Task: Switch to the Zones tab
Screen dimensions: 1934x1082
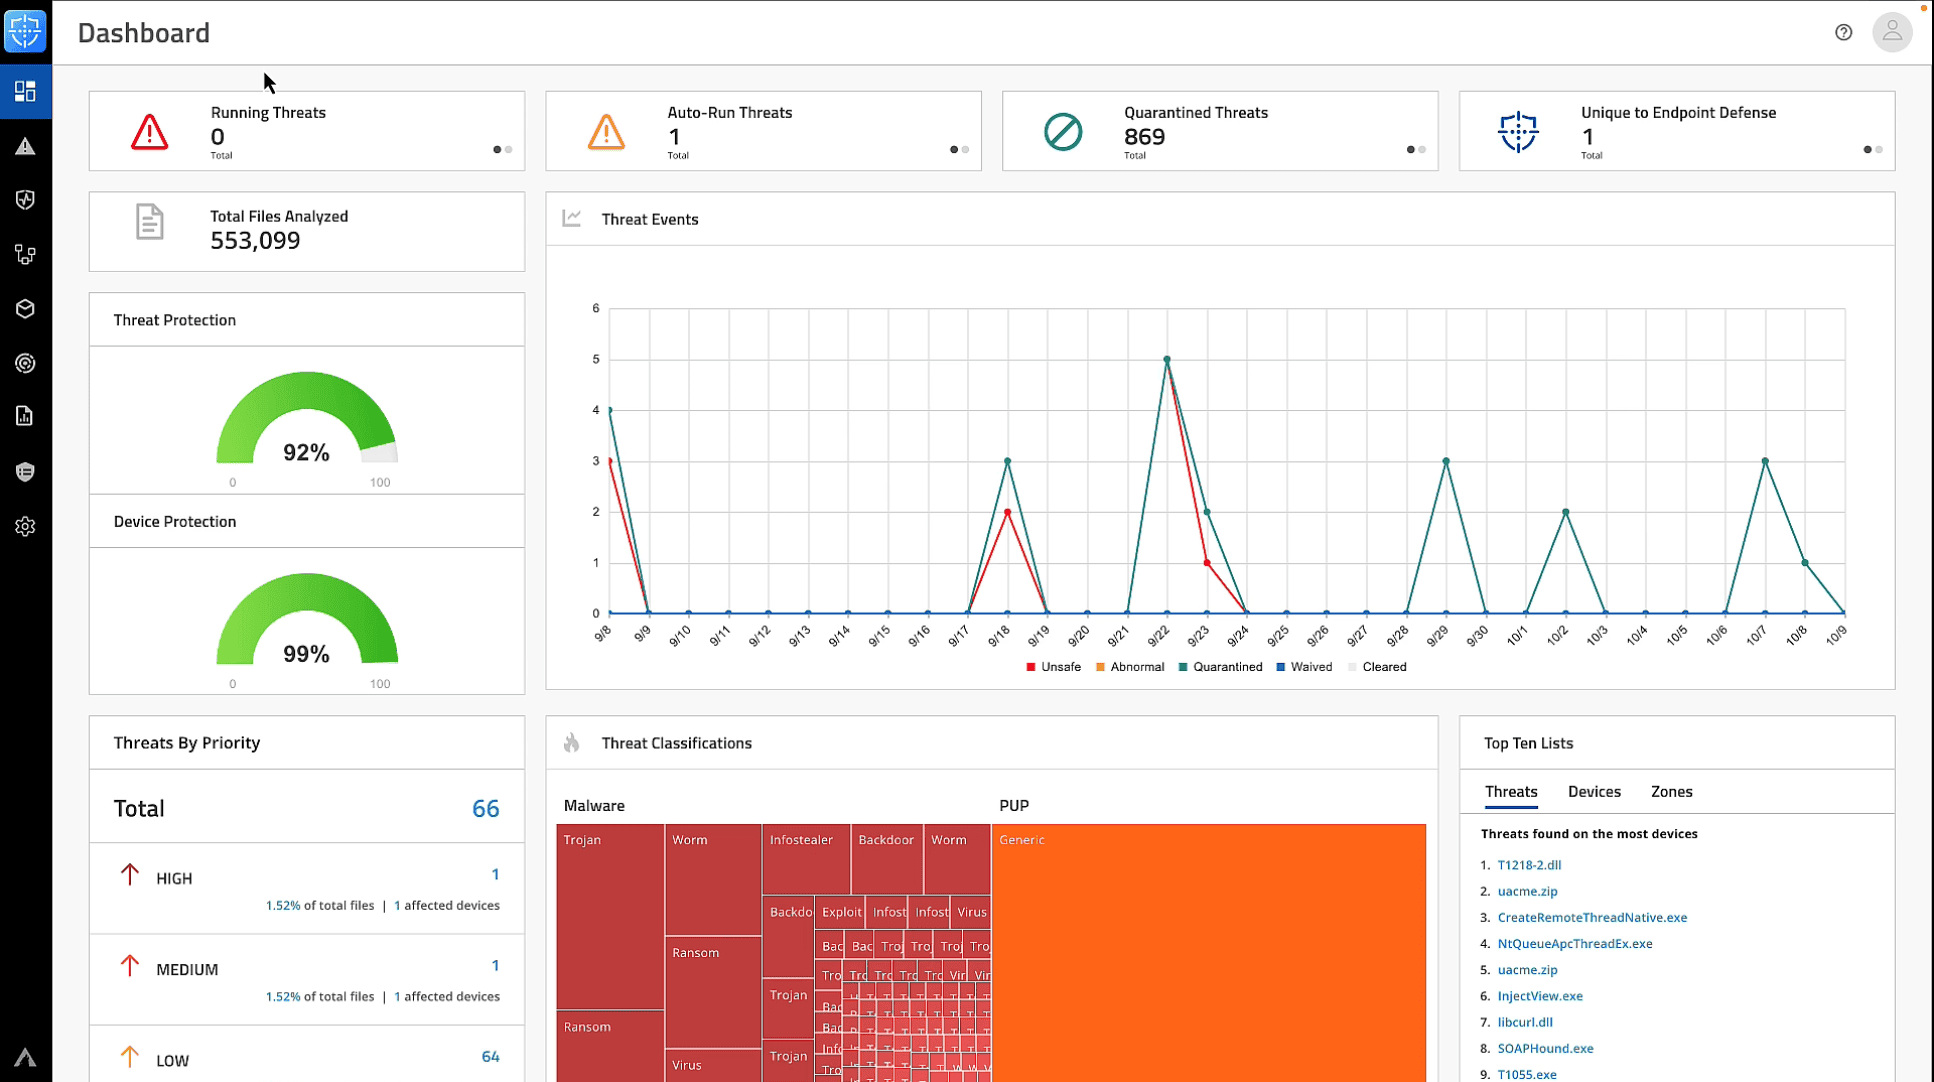Action: 1671,792
